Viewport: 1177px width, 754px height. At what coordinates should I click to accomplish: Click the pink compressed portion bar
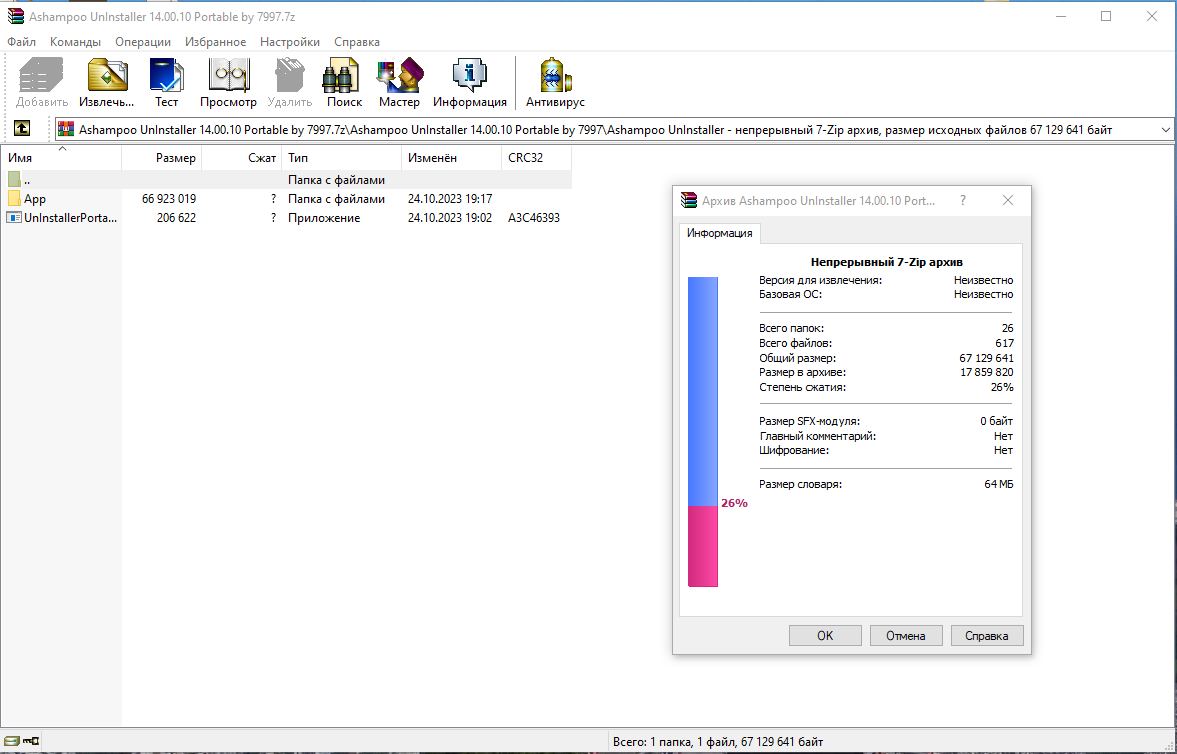(703, 546)
